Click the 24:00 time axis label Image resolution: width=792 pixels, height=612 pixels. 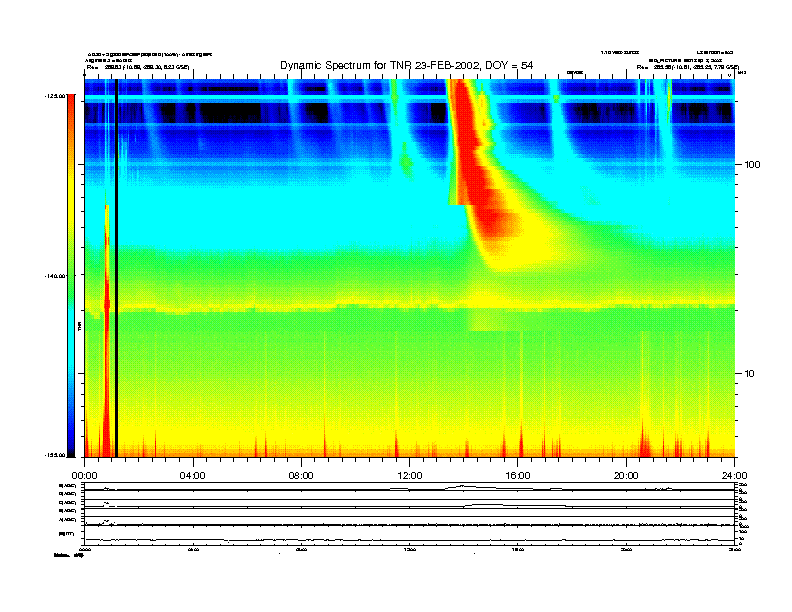click(x=734, y=476)
